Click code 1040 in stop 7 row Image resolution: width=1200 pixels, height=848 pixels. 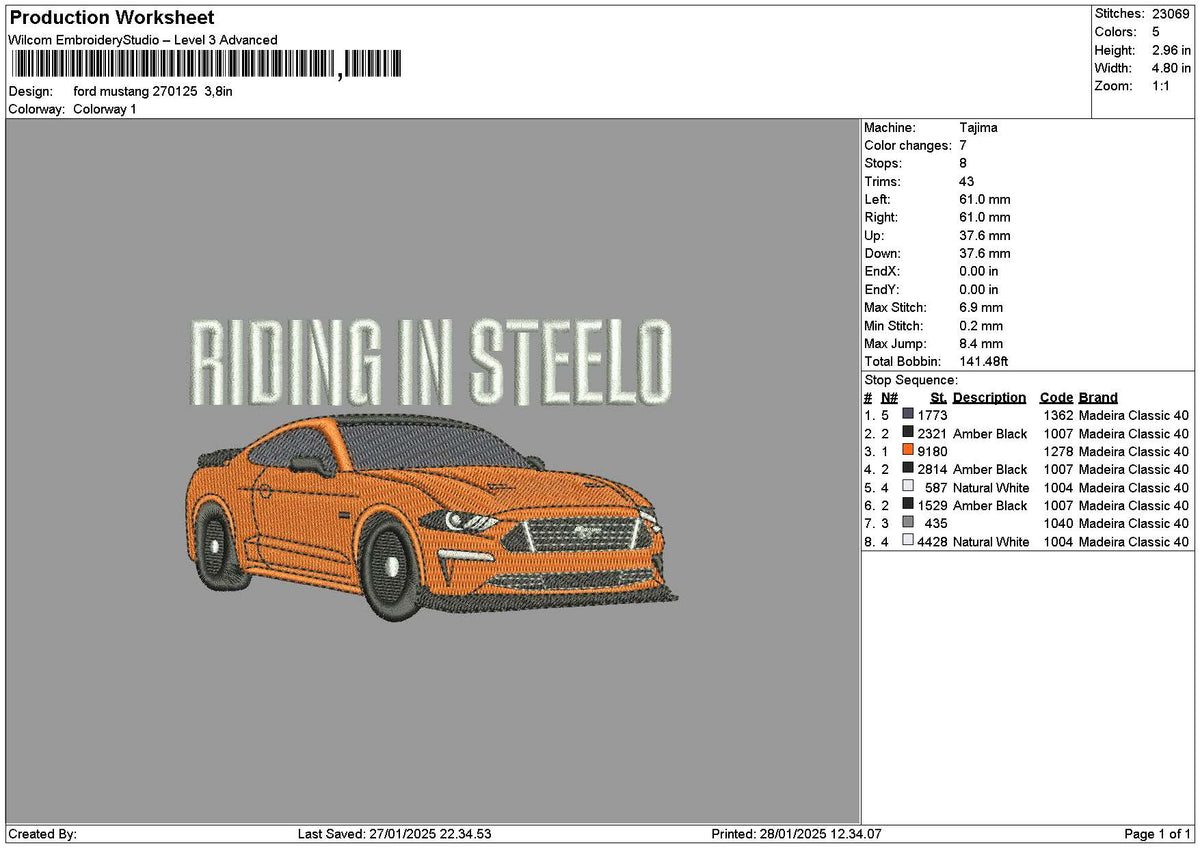pos(1058,523)
